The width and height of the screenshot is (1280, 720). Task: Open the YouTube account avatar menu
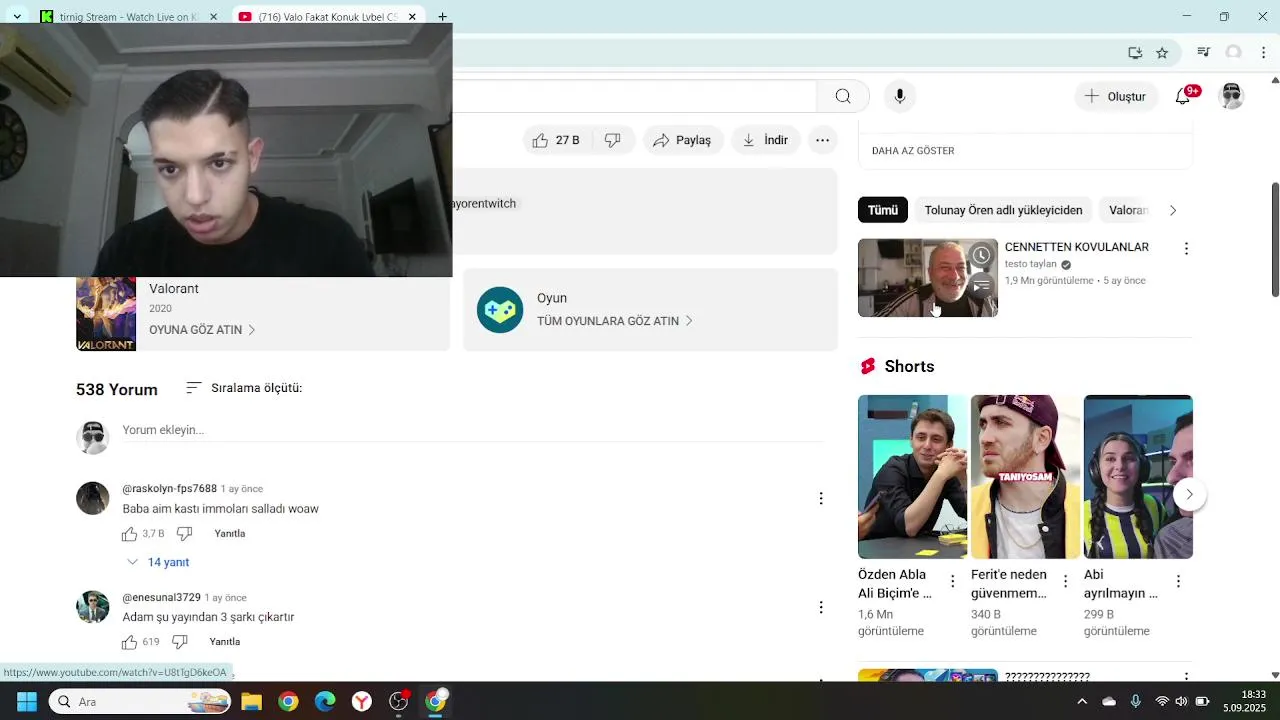click(1232, 96)
